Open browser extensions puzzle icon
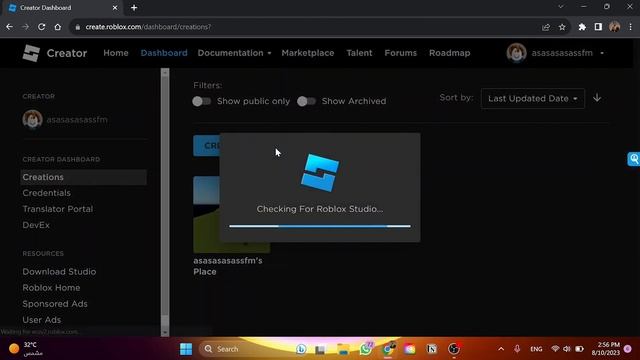Image resolution: width=640 pixels, height=360 pixels. (x=582, y=27)
